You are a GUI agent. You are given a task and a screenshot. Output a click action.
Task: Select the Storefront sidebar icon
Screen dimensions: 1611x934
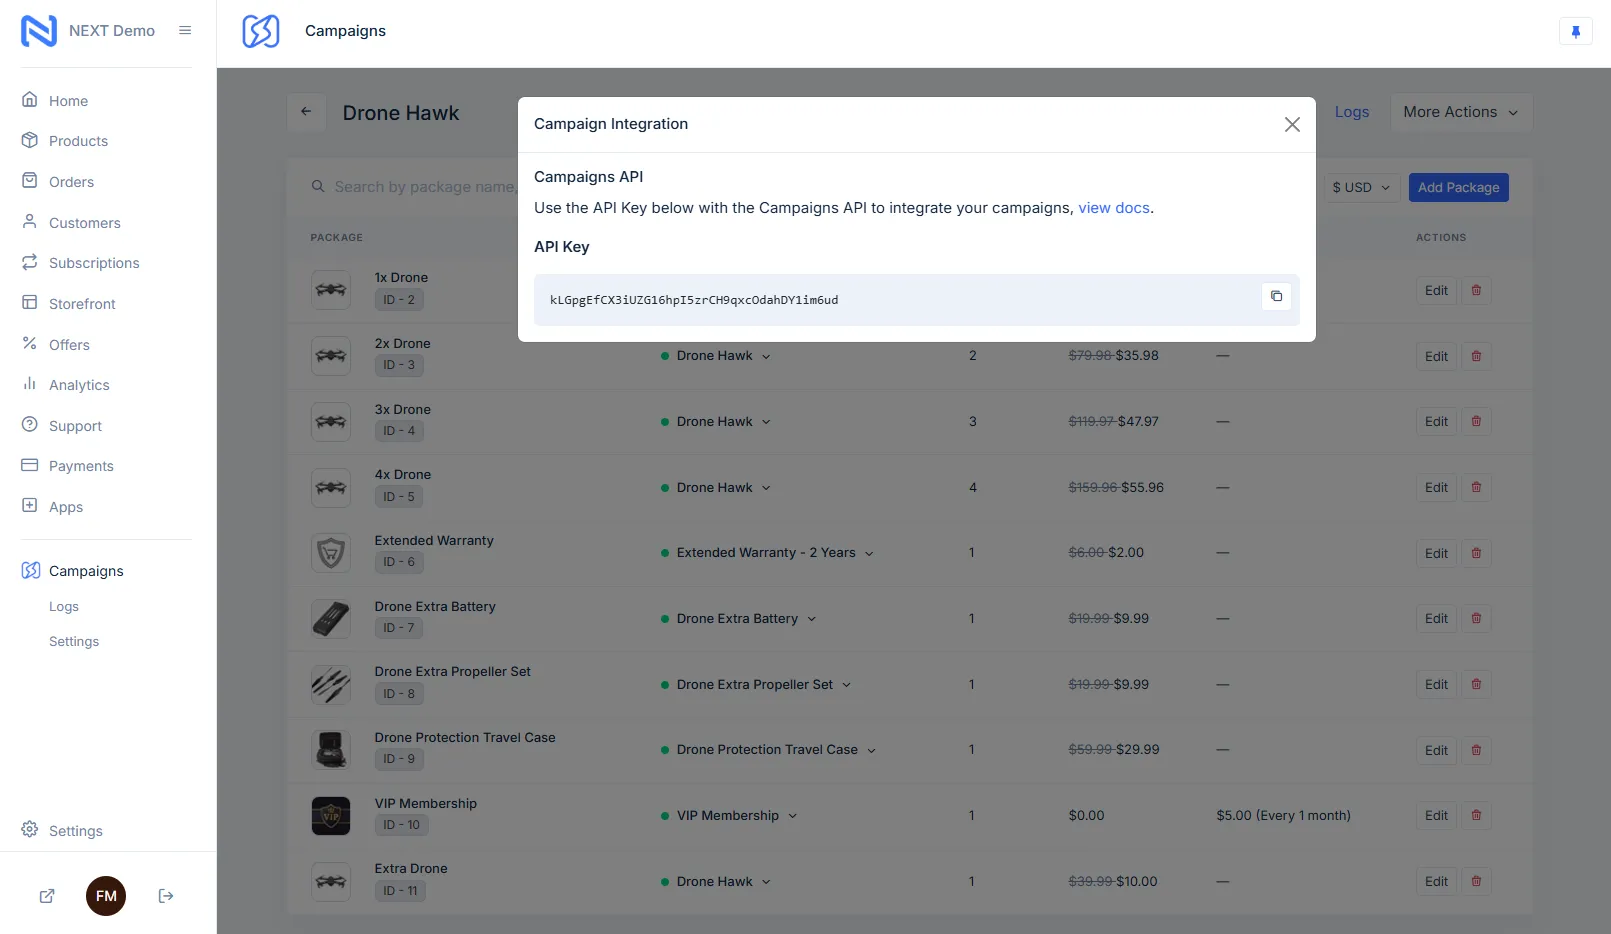(x=30, y=303)
